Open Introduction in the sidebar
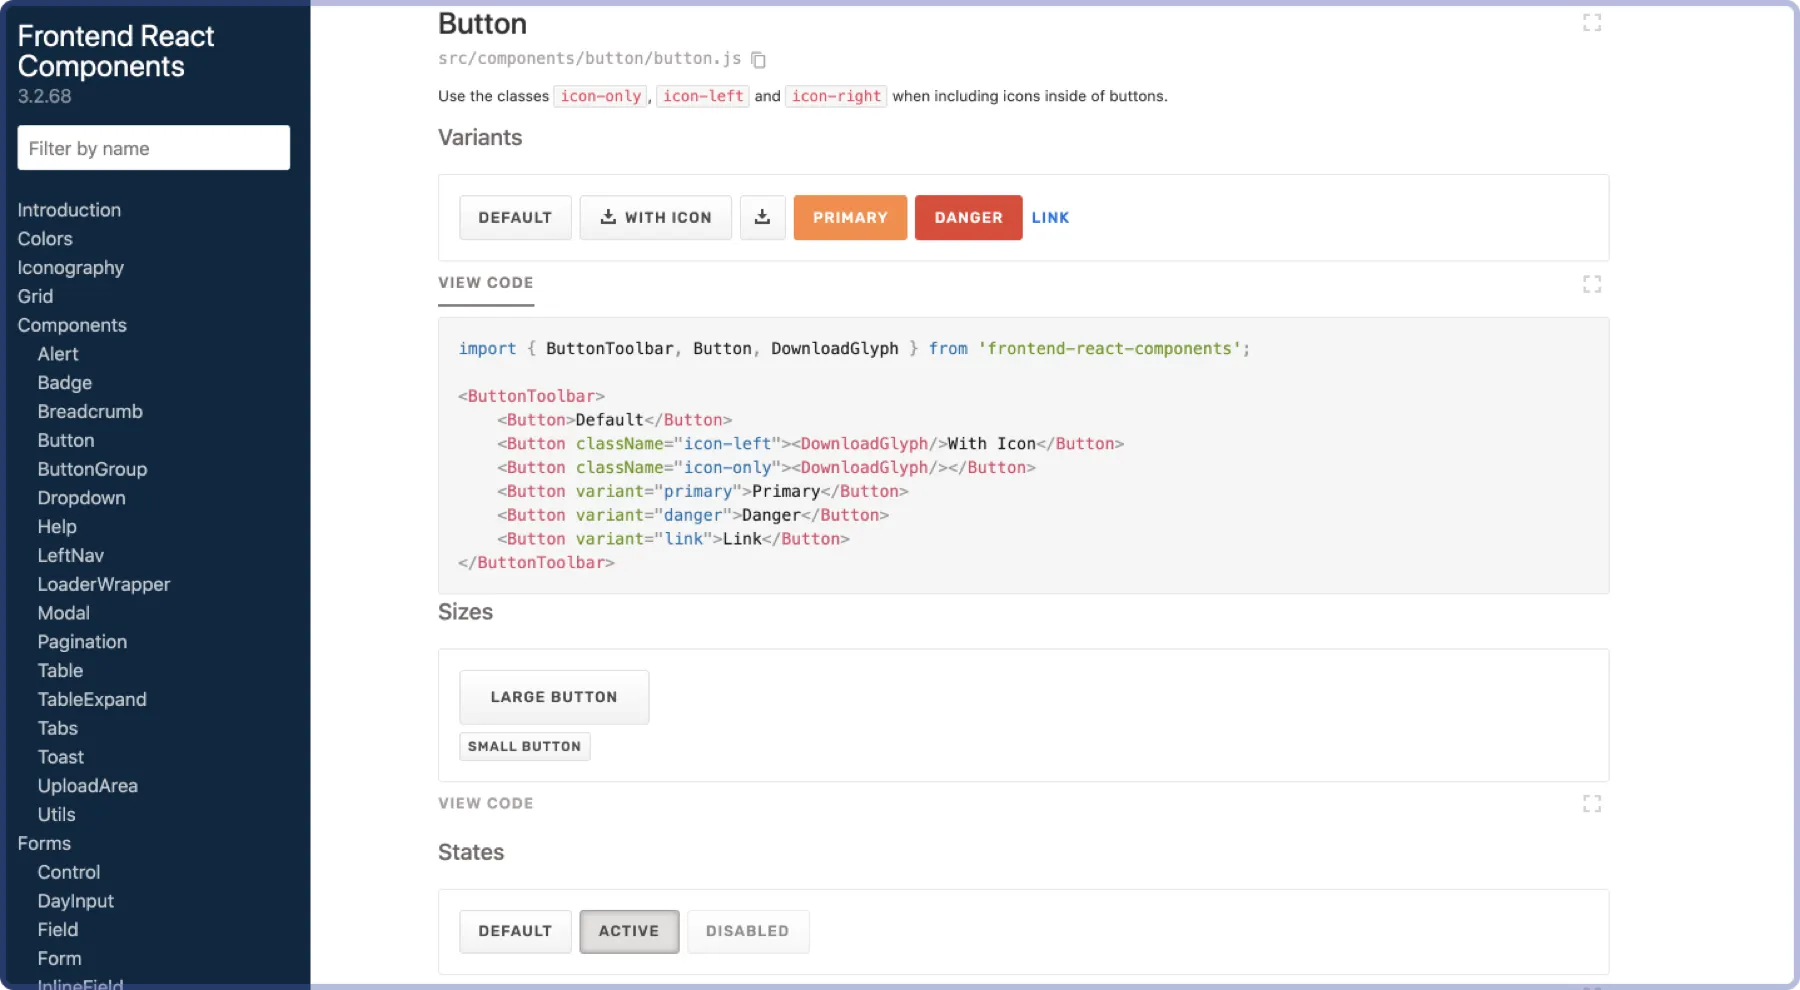This screenshot has height=990, width=1800. coord(69,210)
